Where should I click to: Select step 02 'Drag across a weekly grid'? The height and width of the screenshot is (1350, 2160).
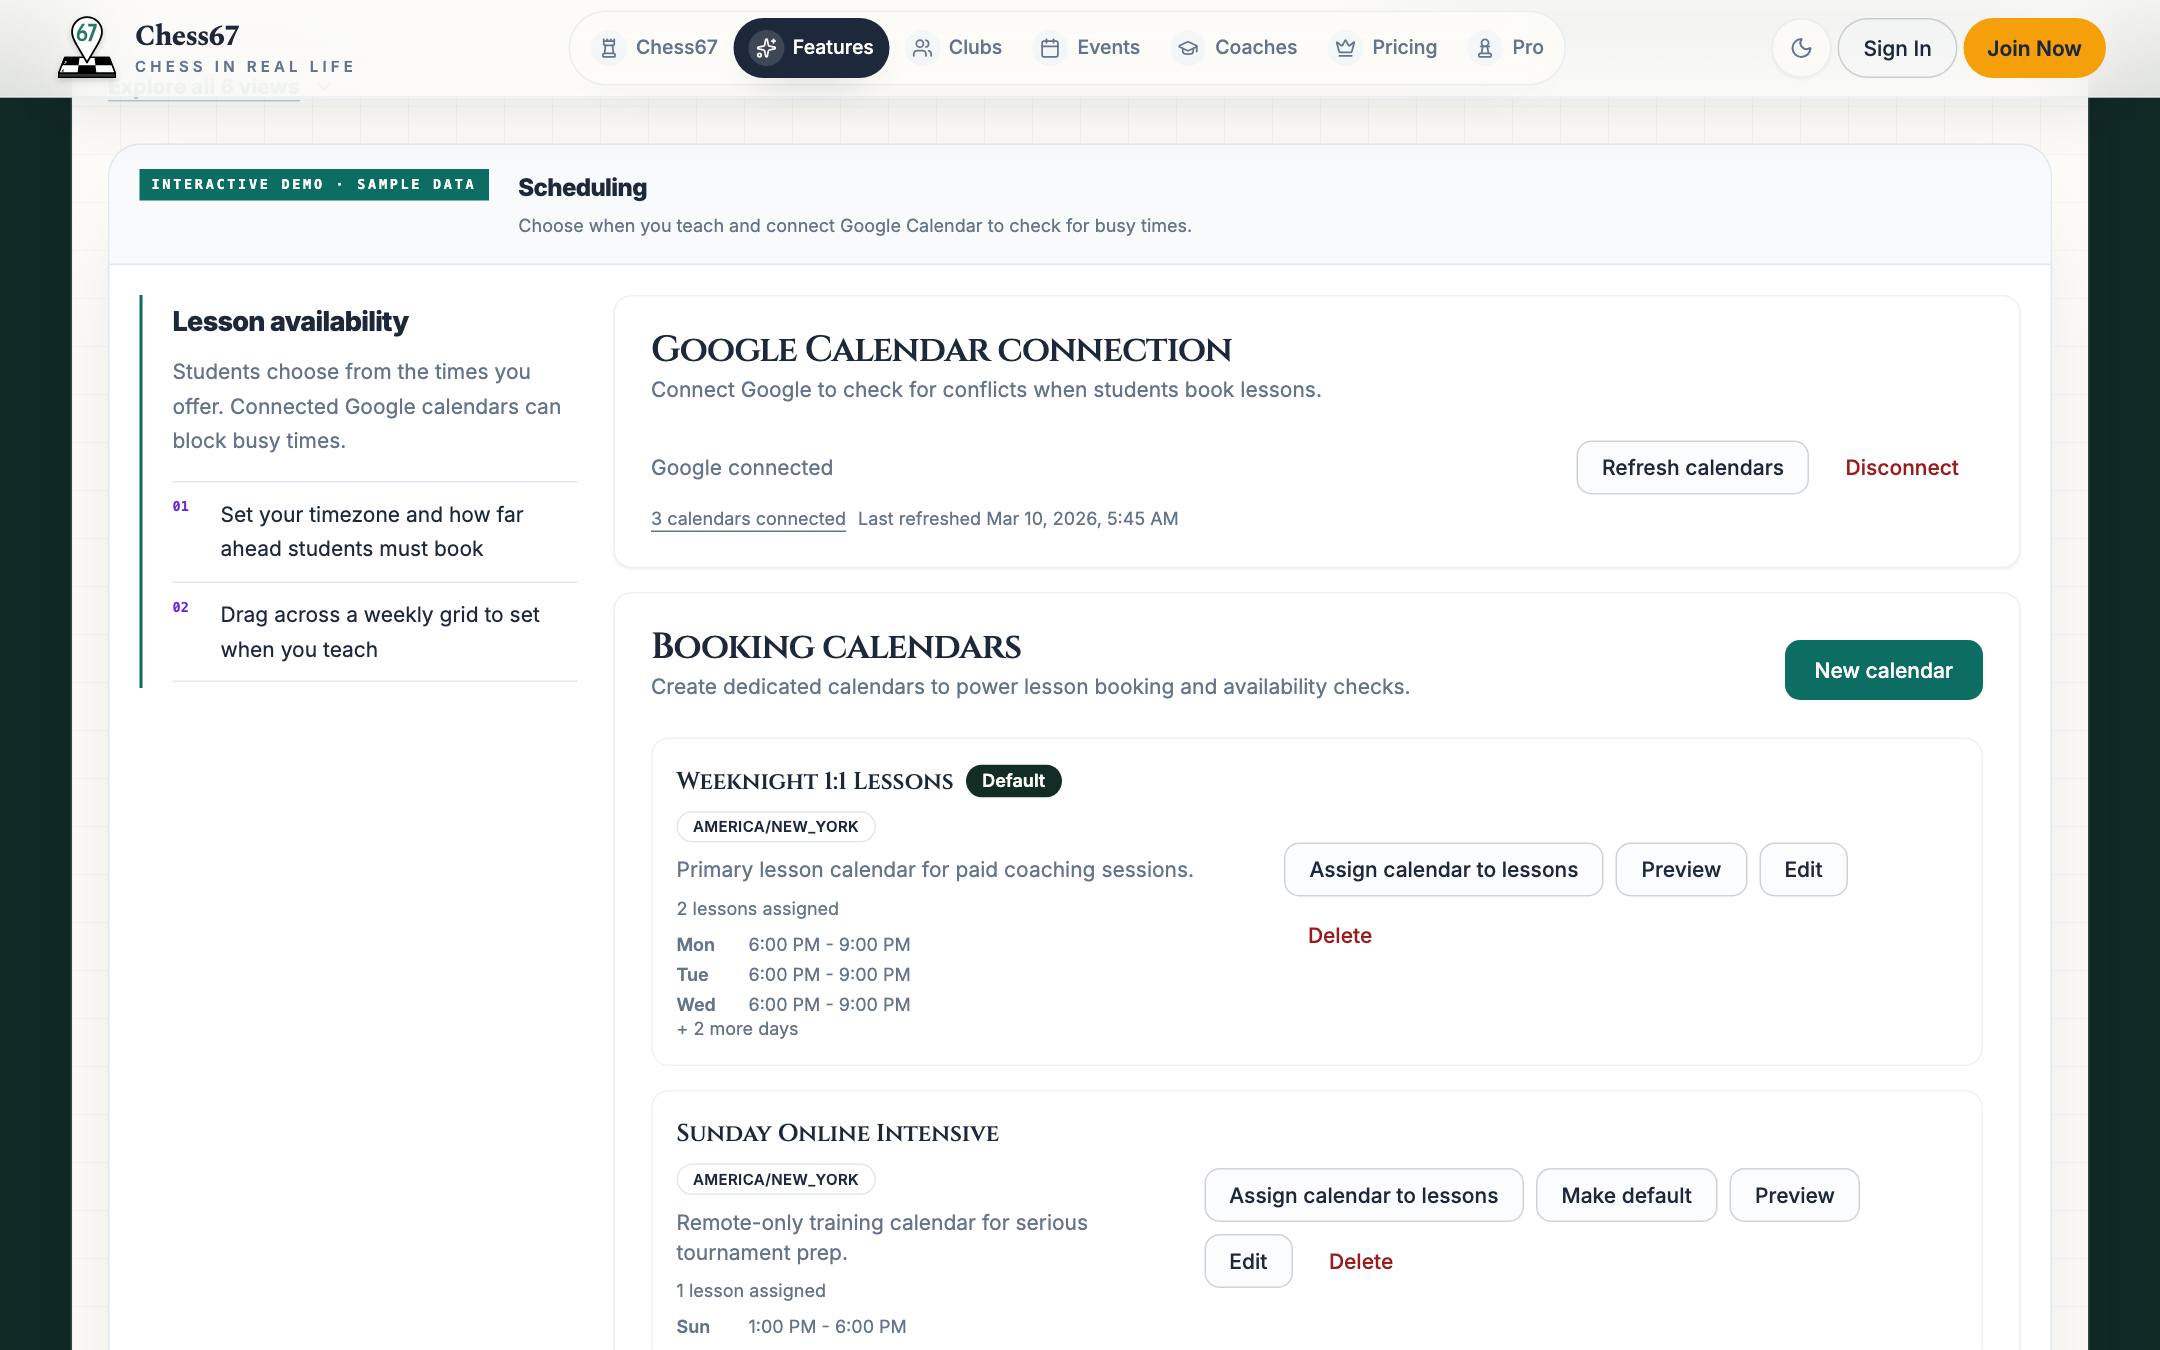click(374, 632)
